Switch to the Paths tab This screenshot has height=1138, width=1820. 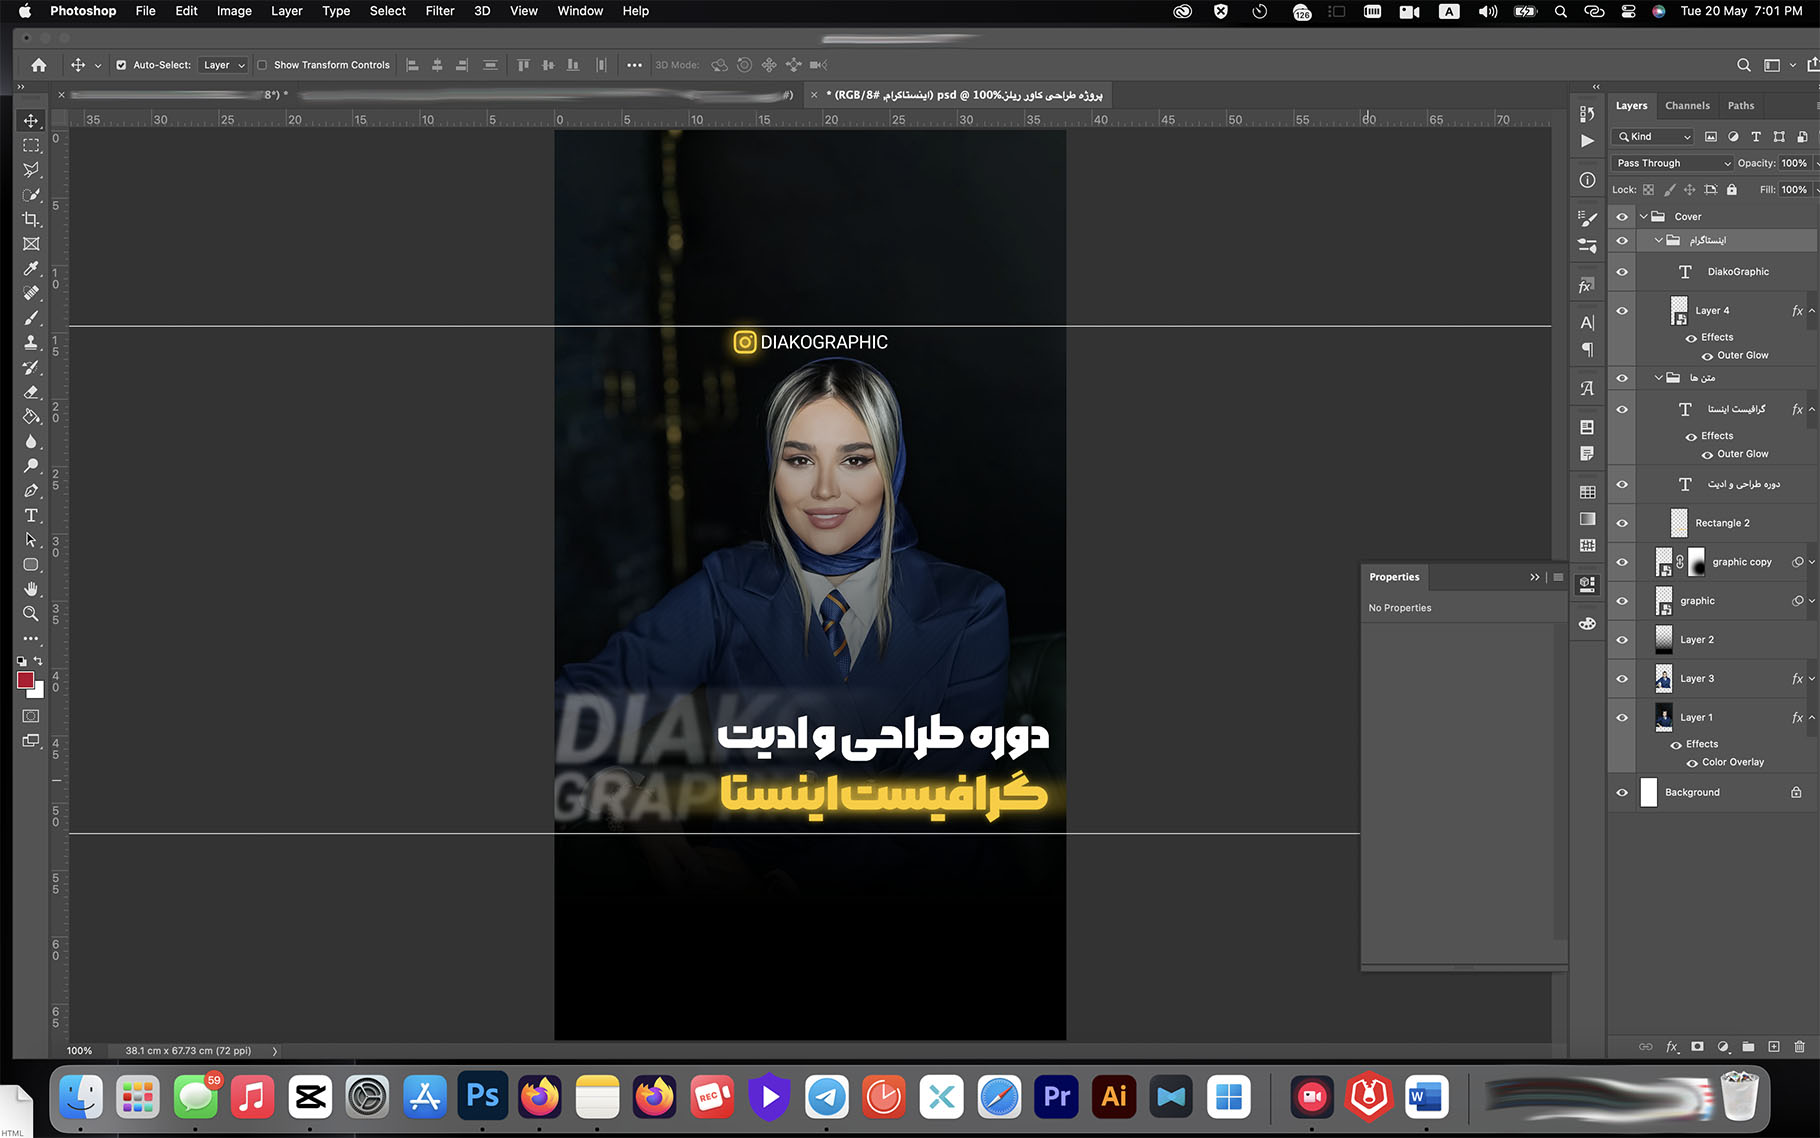1741,106
